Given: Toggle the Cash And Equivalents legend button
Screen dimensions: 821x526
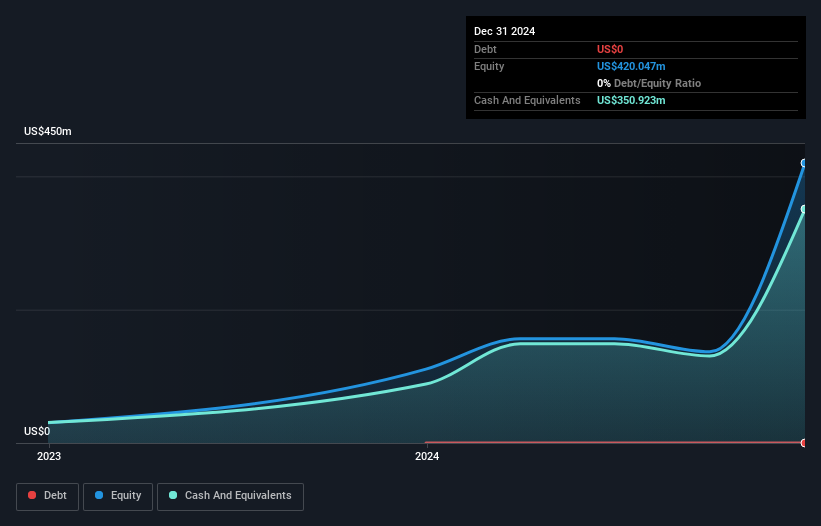Looking at the screenshot, I should click(x=230, y=496).
